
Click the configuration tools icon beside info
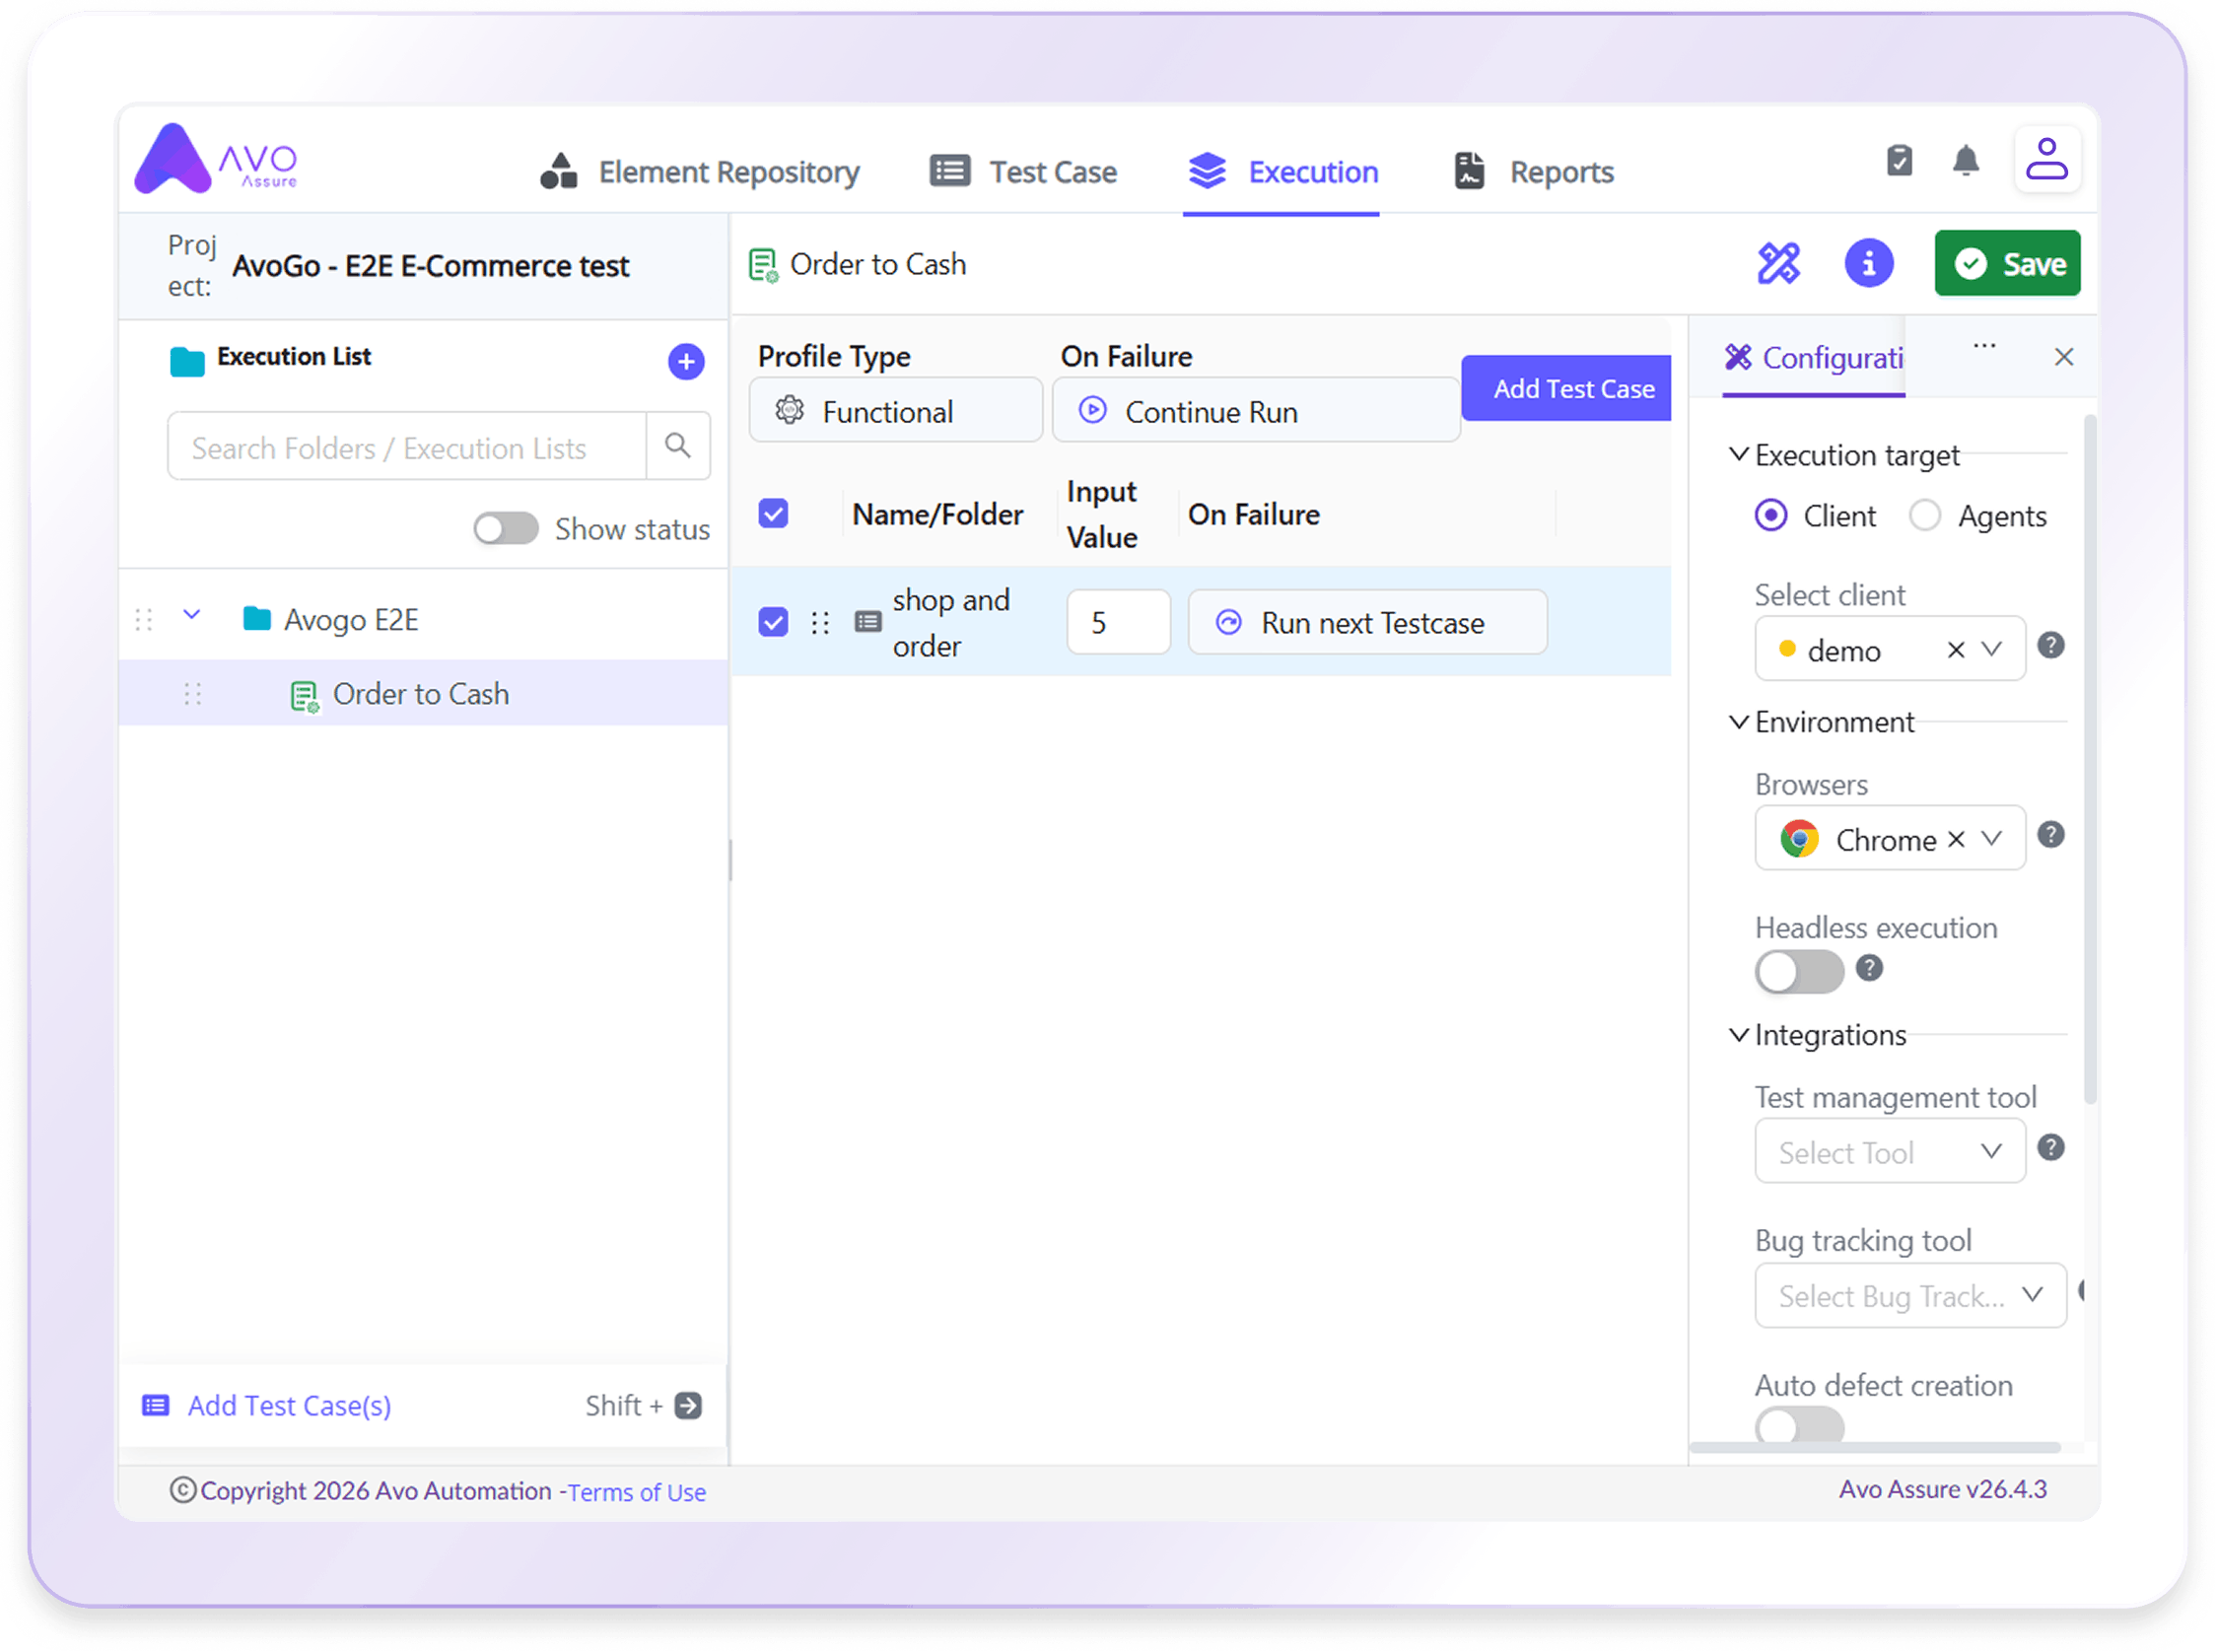tap(1779, 264)
